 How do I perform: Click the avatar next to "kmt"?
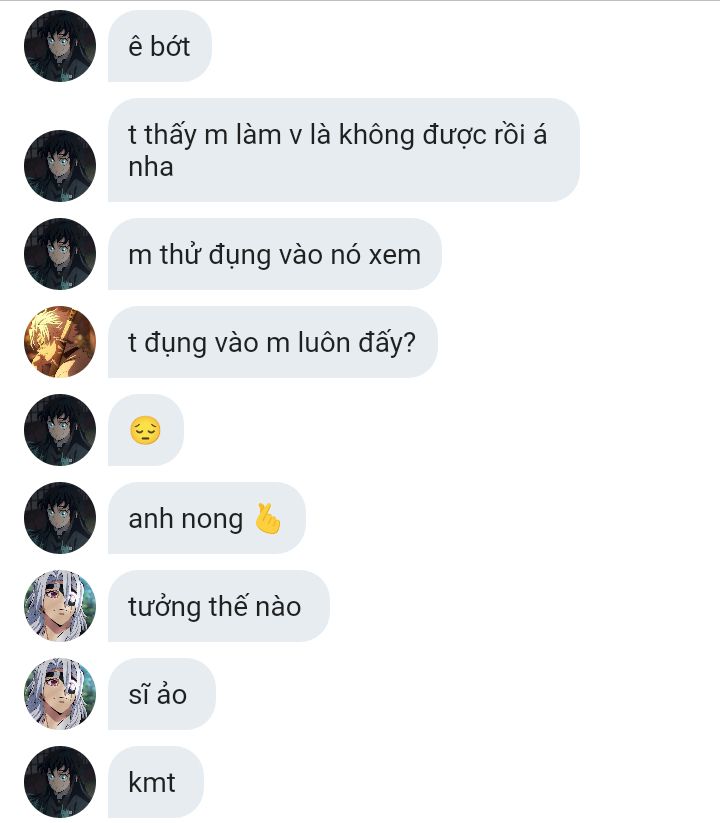60,782
